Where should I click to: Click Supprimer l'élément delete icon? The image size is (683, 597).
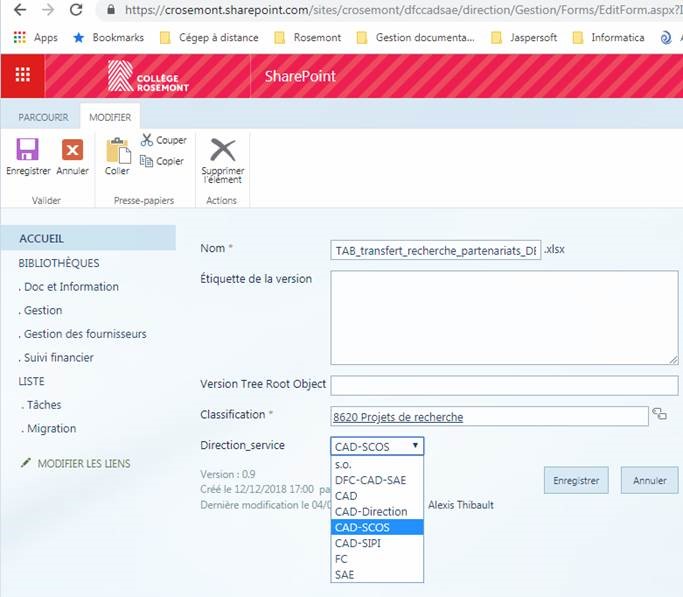222,151
